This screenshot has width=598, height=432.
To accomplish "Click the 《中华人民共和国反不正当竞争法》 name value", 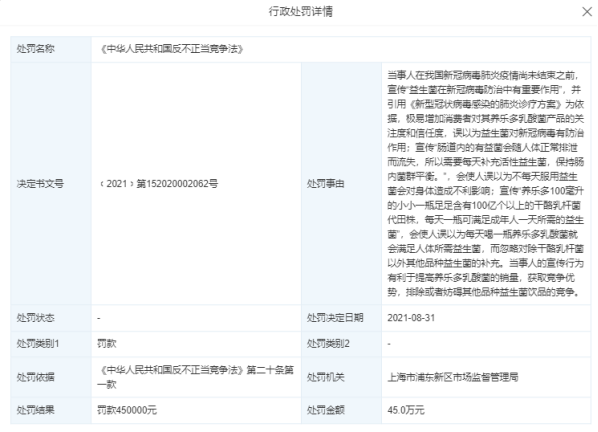I will pyautogui.click(x=171, y=49).
